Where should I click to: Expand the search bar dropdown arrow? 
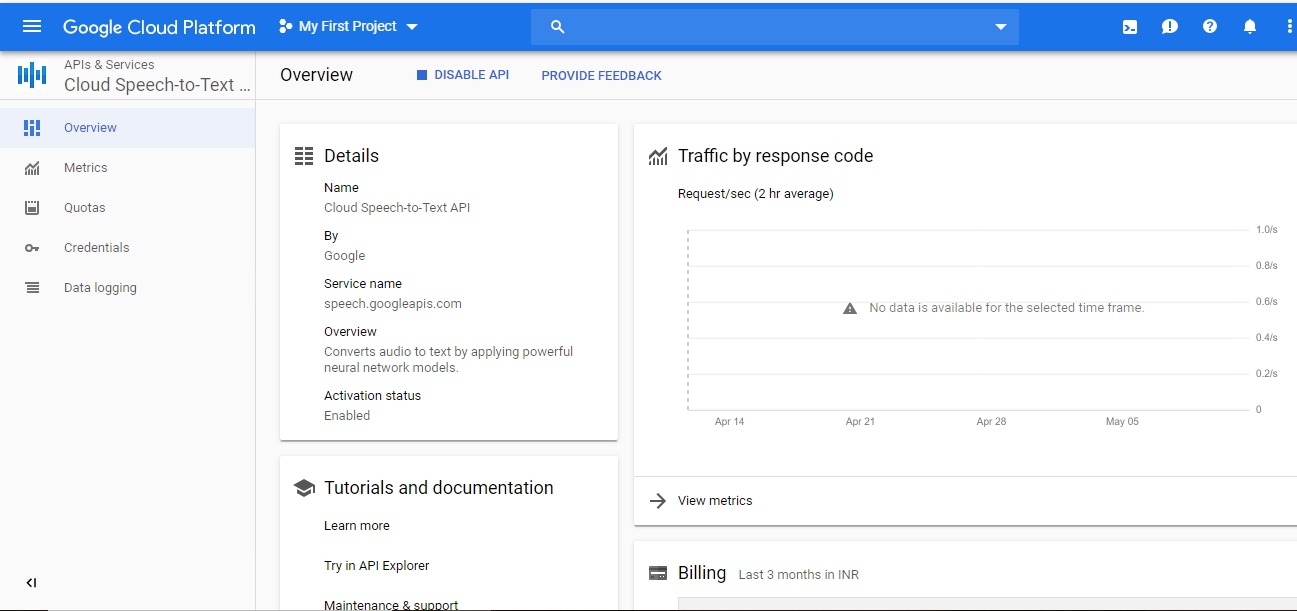tap(1000, 27)
